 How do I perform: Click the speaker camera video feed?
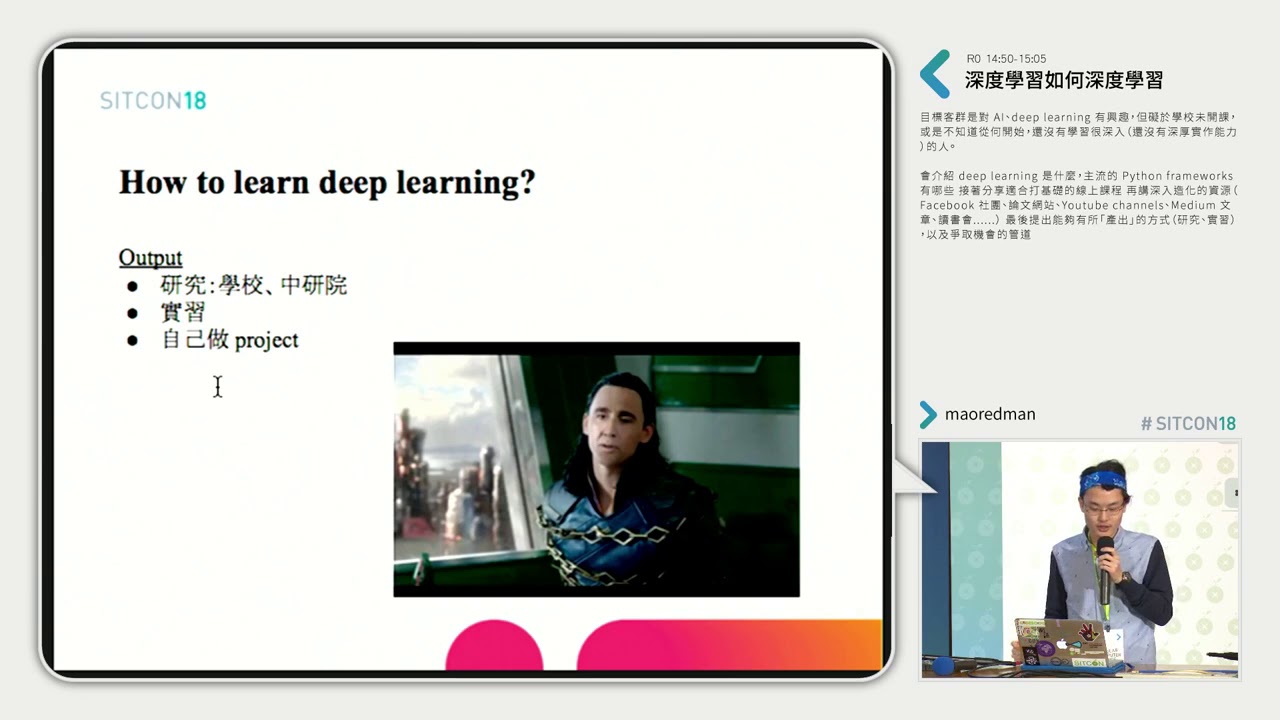[1080, 560]
